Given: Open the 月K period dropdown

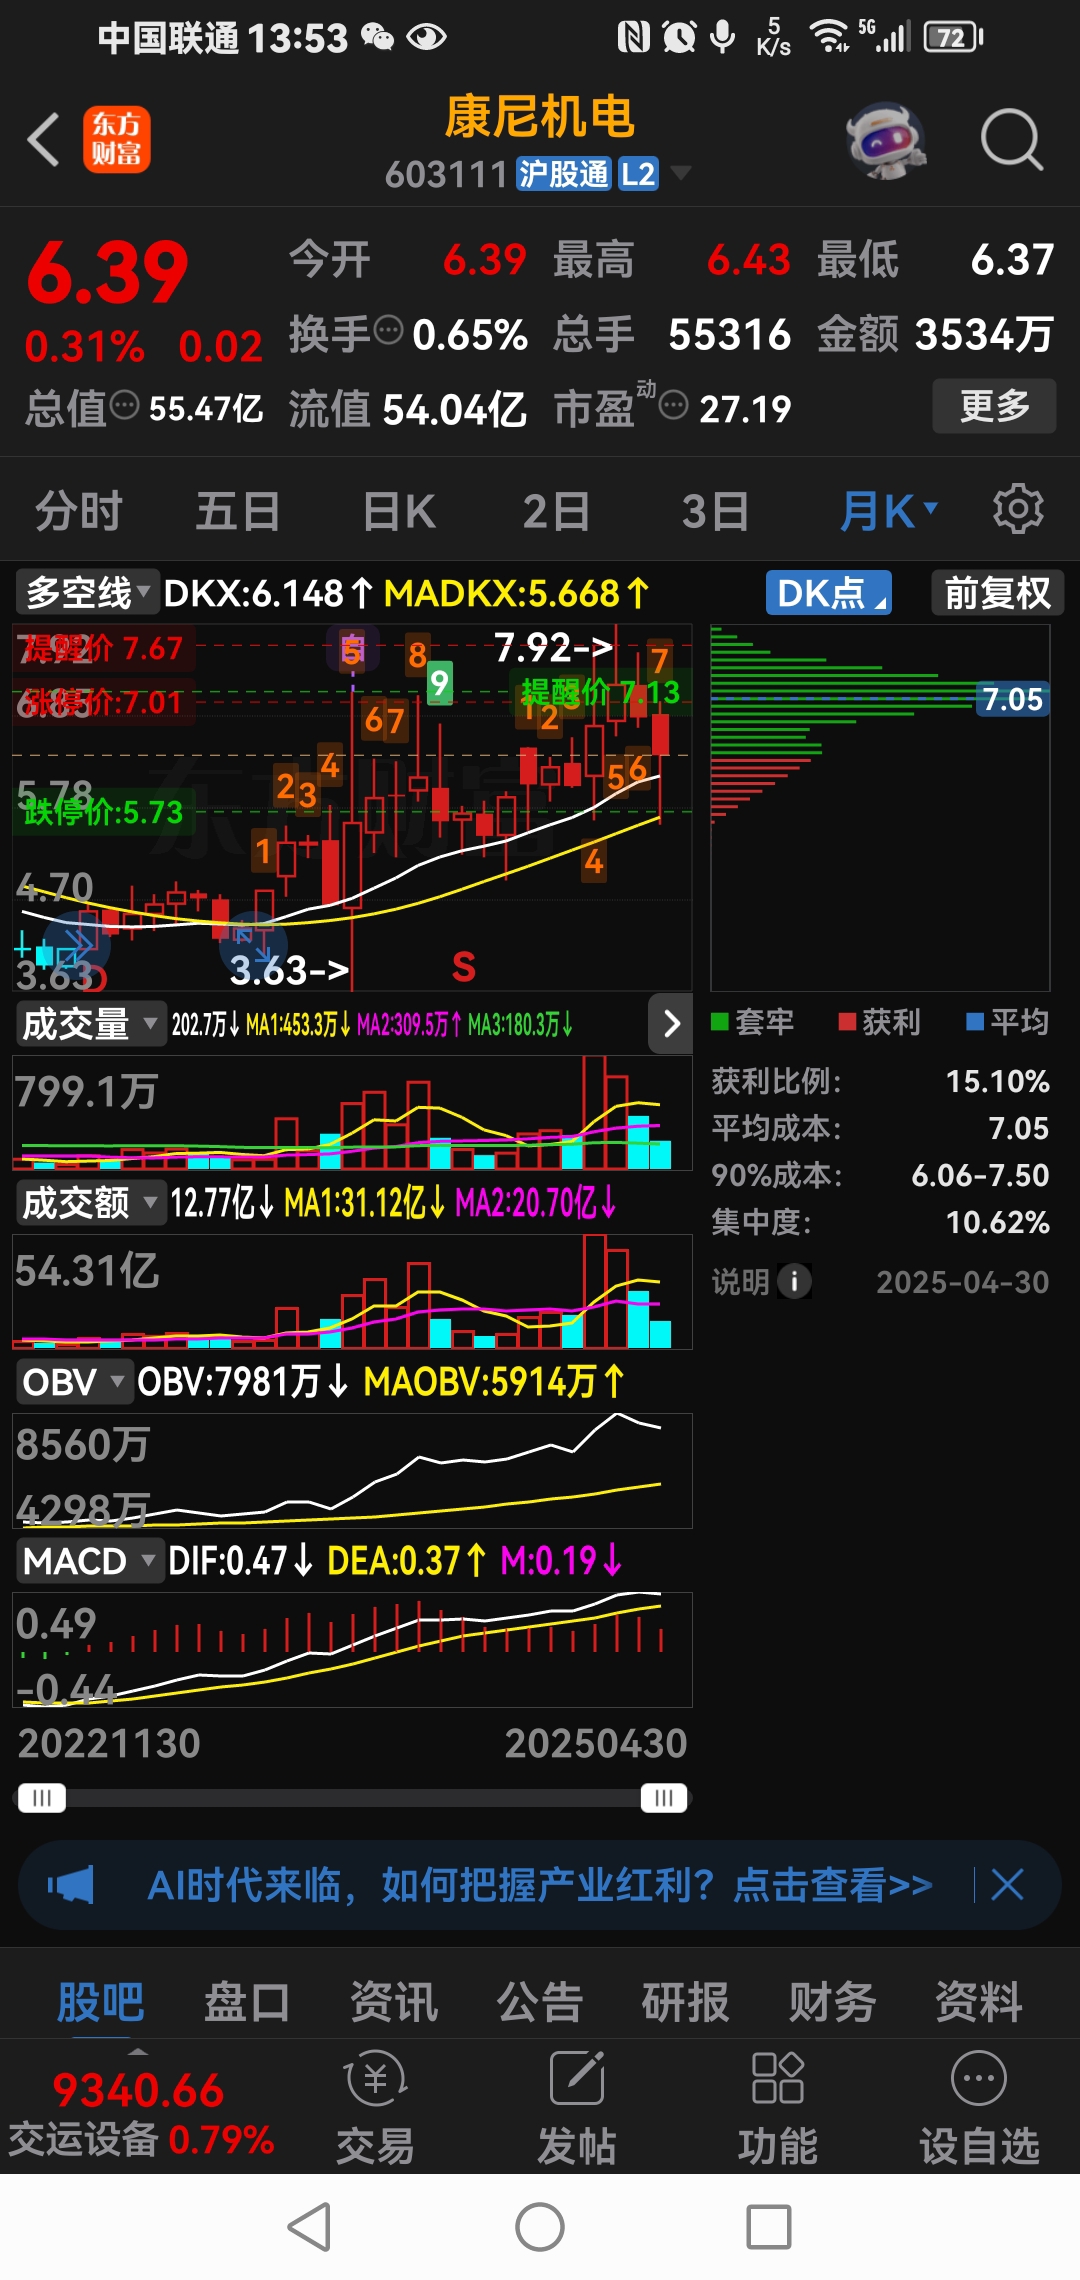Looking at the screenshot, I should 889,511.
